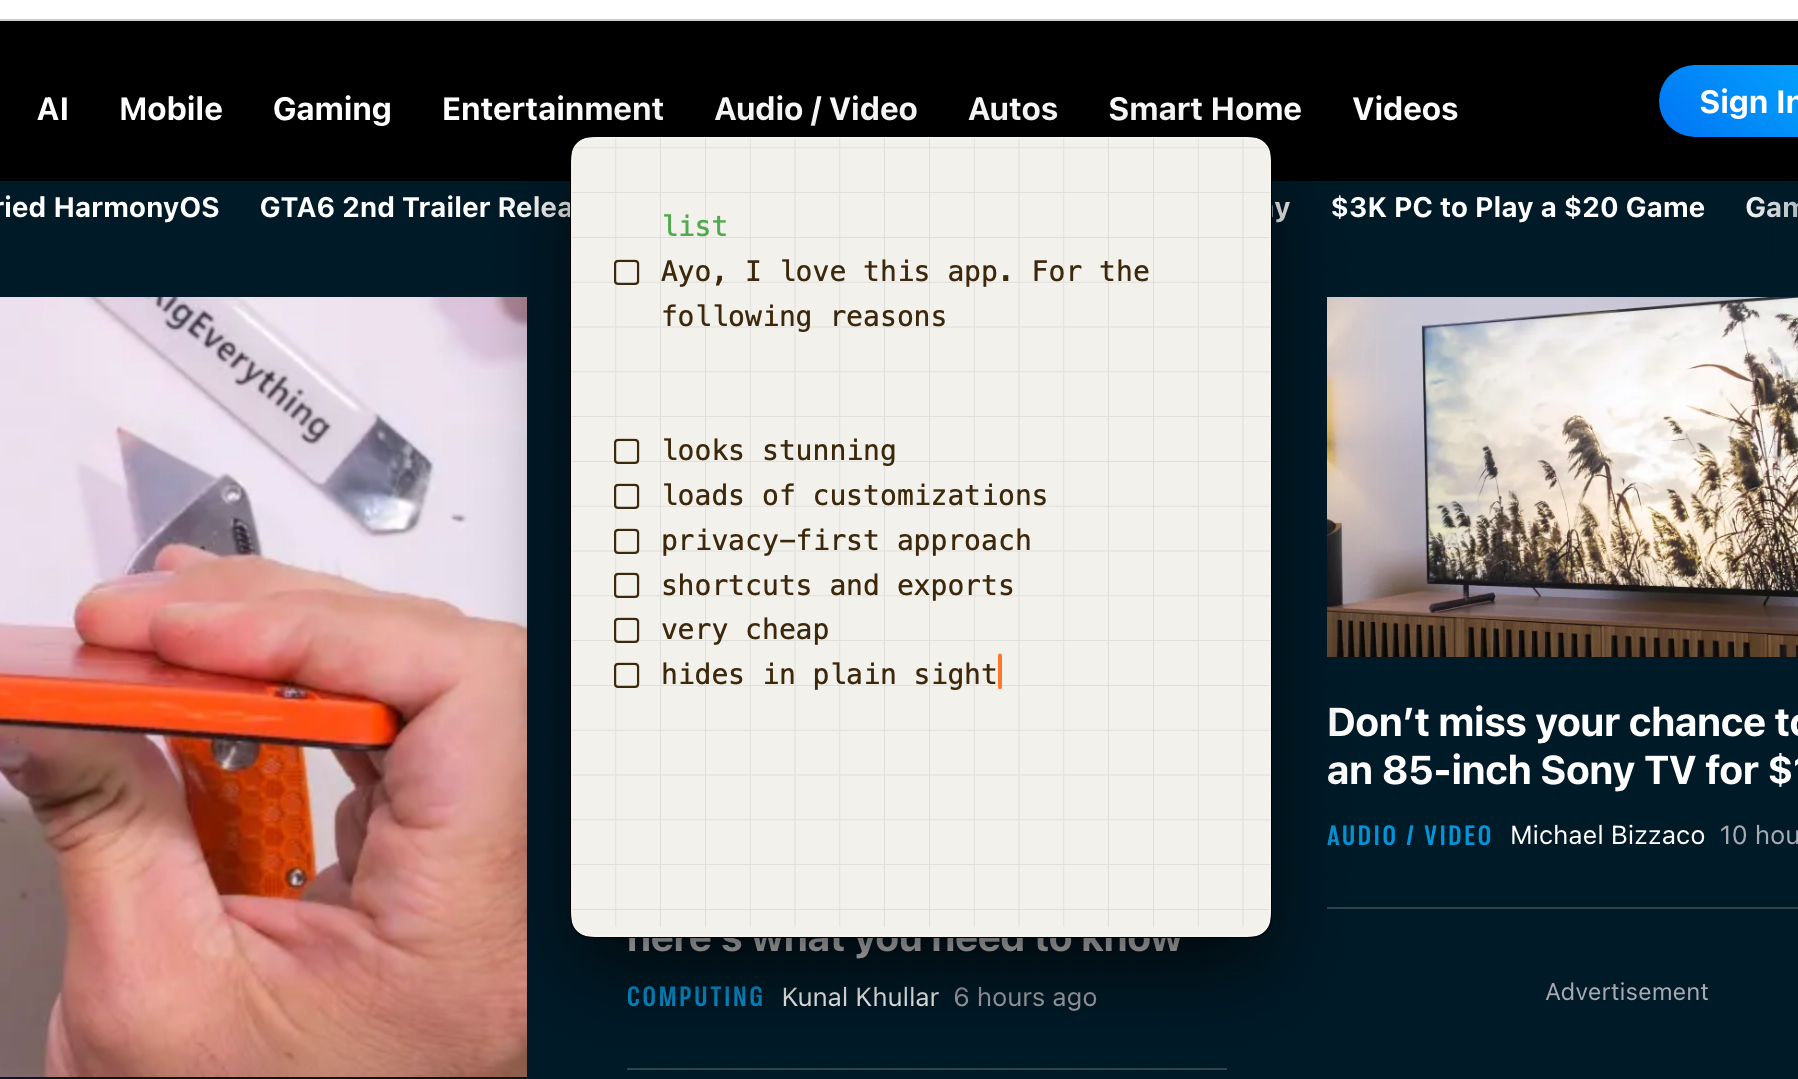Open the Mobile section
This screenshot has height=1079, width=1798.
click(170, 109)
